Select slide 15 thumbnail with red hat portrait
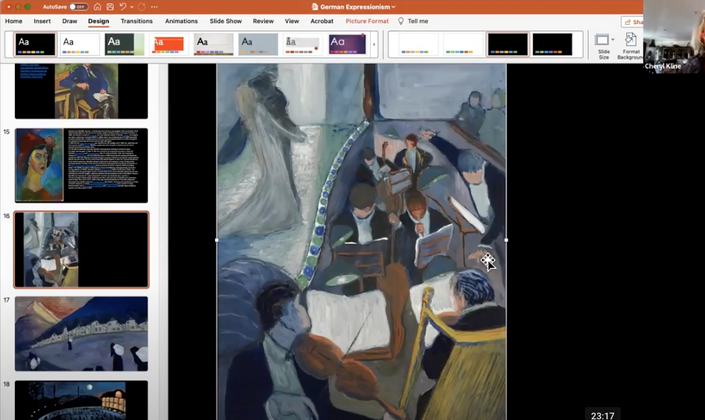 pos(81,165)
